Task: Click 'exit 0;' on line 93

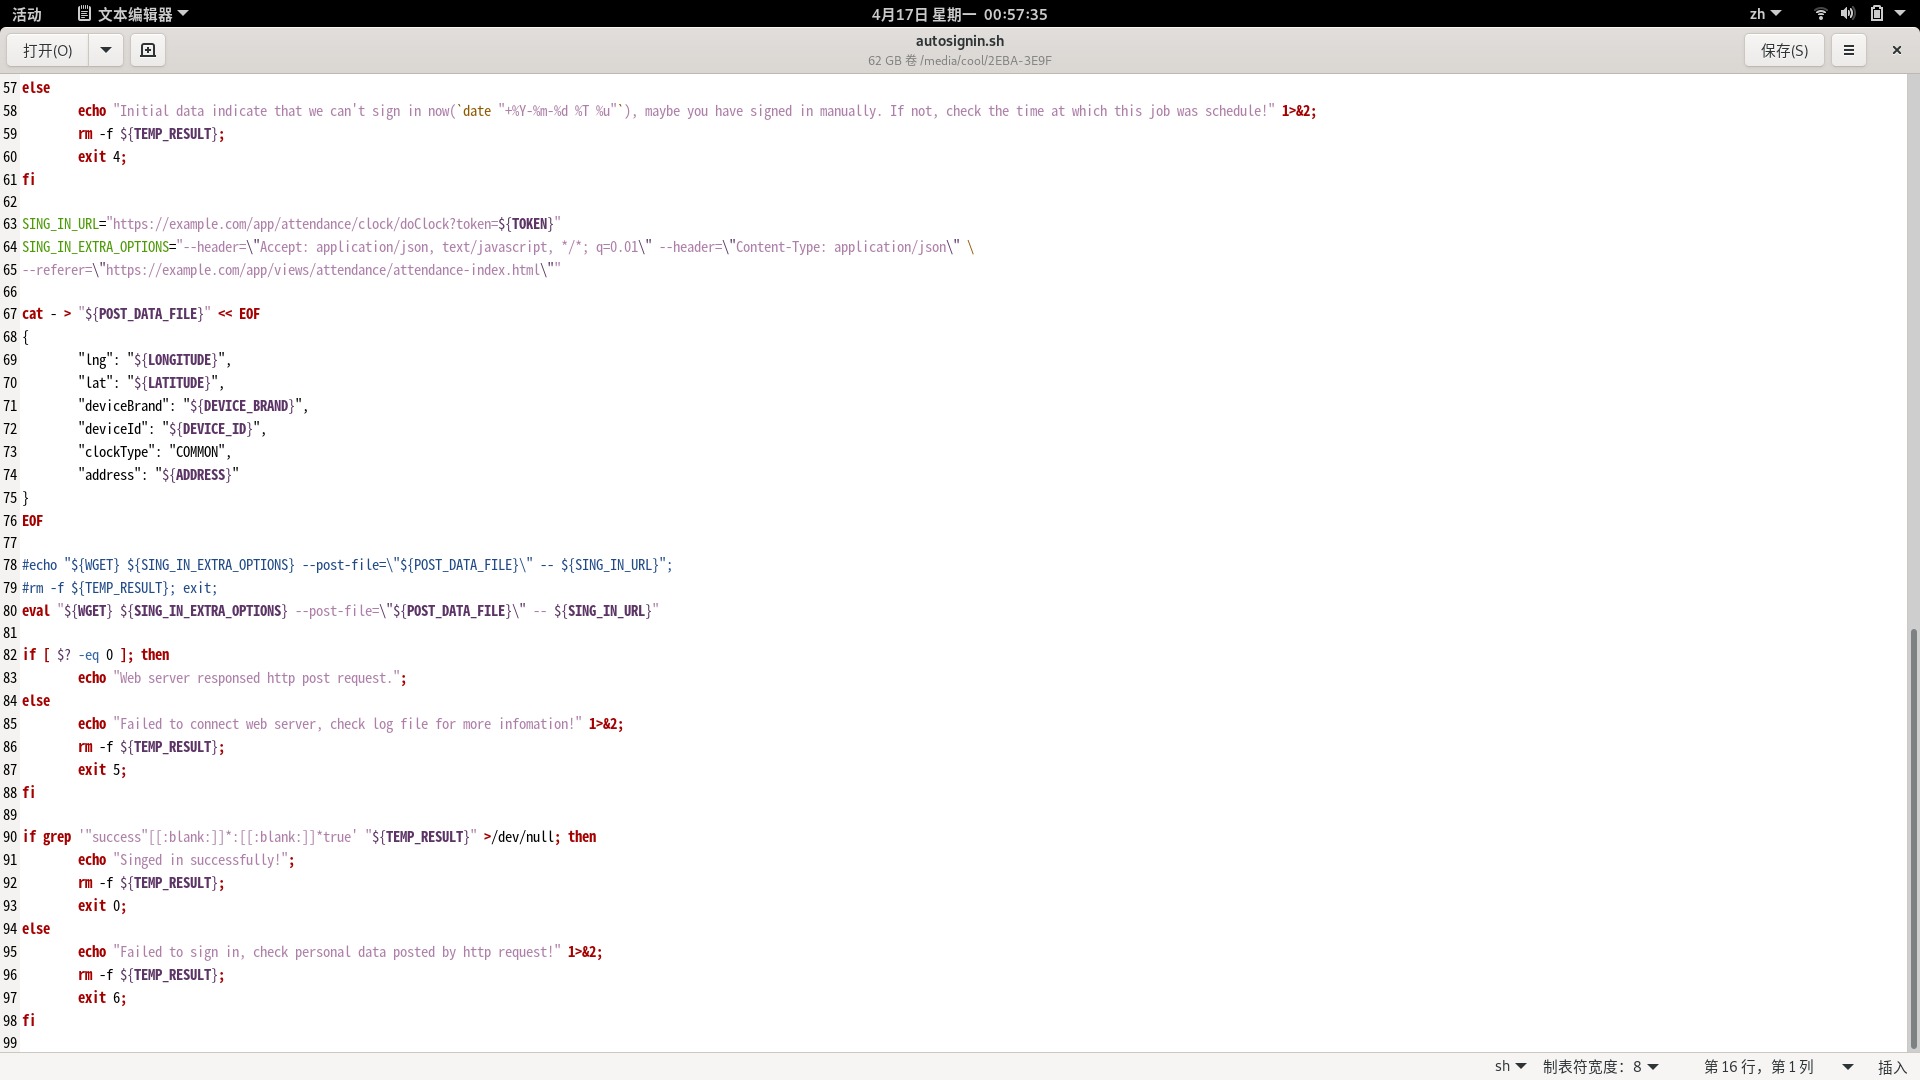Action: click(x=102, y=906)
